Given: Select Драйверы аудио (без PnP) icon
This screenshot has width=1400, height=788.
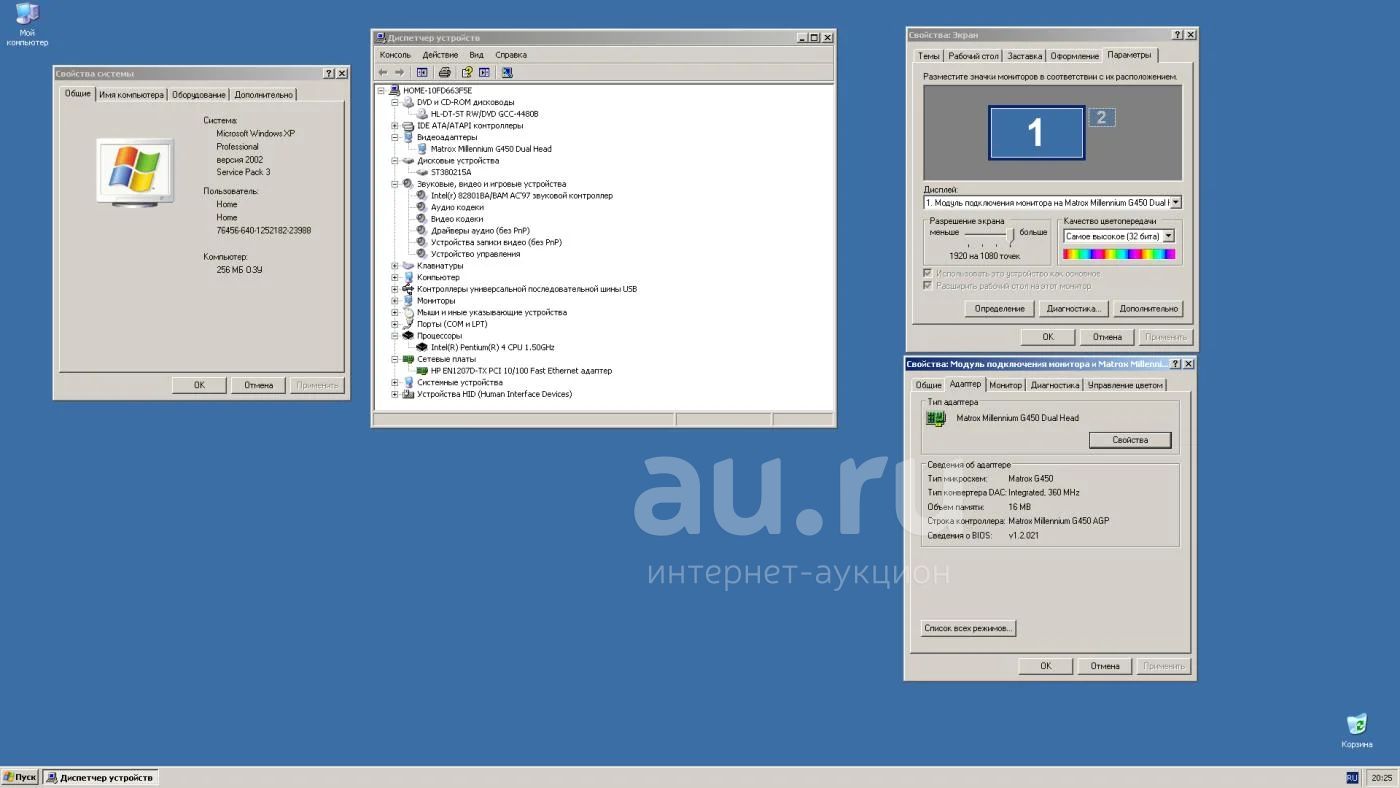Looking at the screenshot, I should coord(422,230).
